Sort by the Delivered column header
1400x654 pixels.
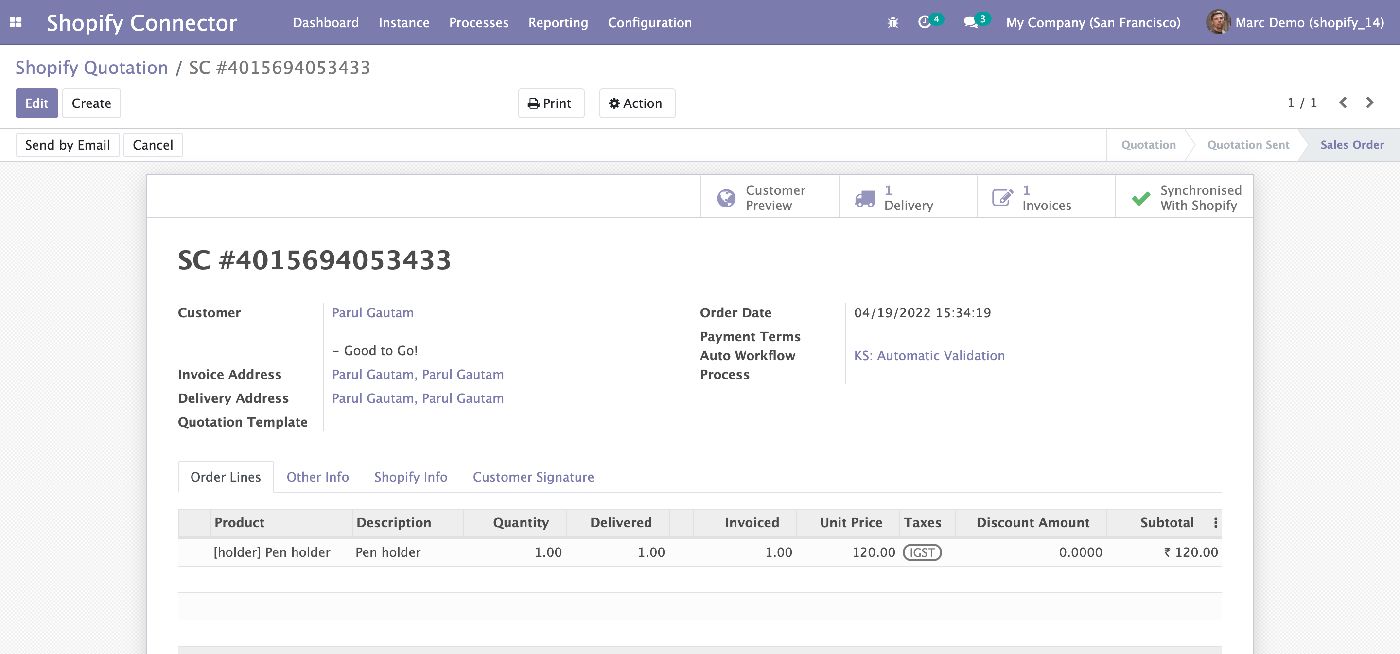[617, 523]
